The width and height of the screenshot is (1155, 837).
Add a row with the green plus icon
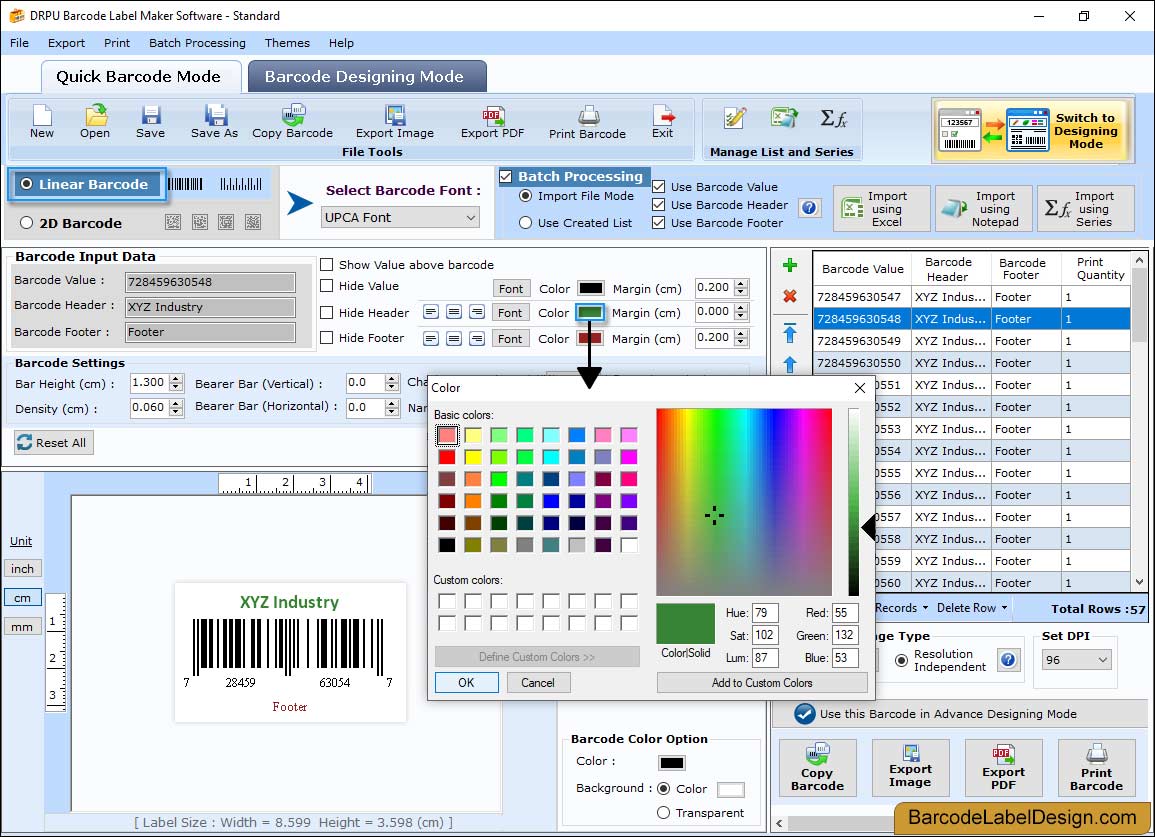[x=790, y=265]
